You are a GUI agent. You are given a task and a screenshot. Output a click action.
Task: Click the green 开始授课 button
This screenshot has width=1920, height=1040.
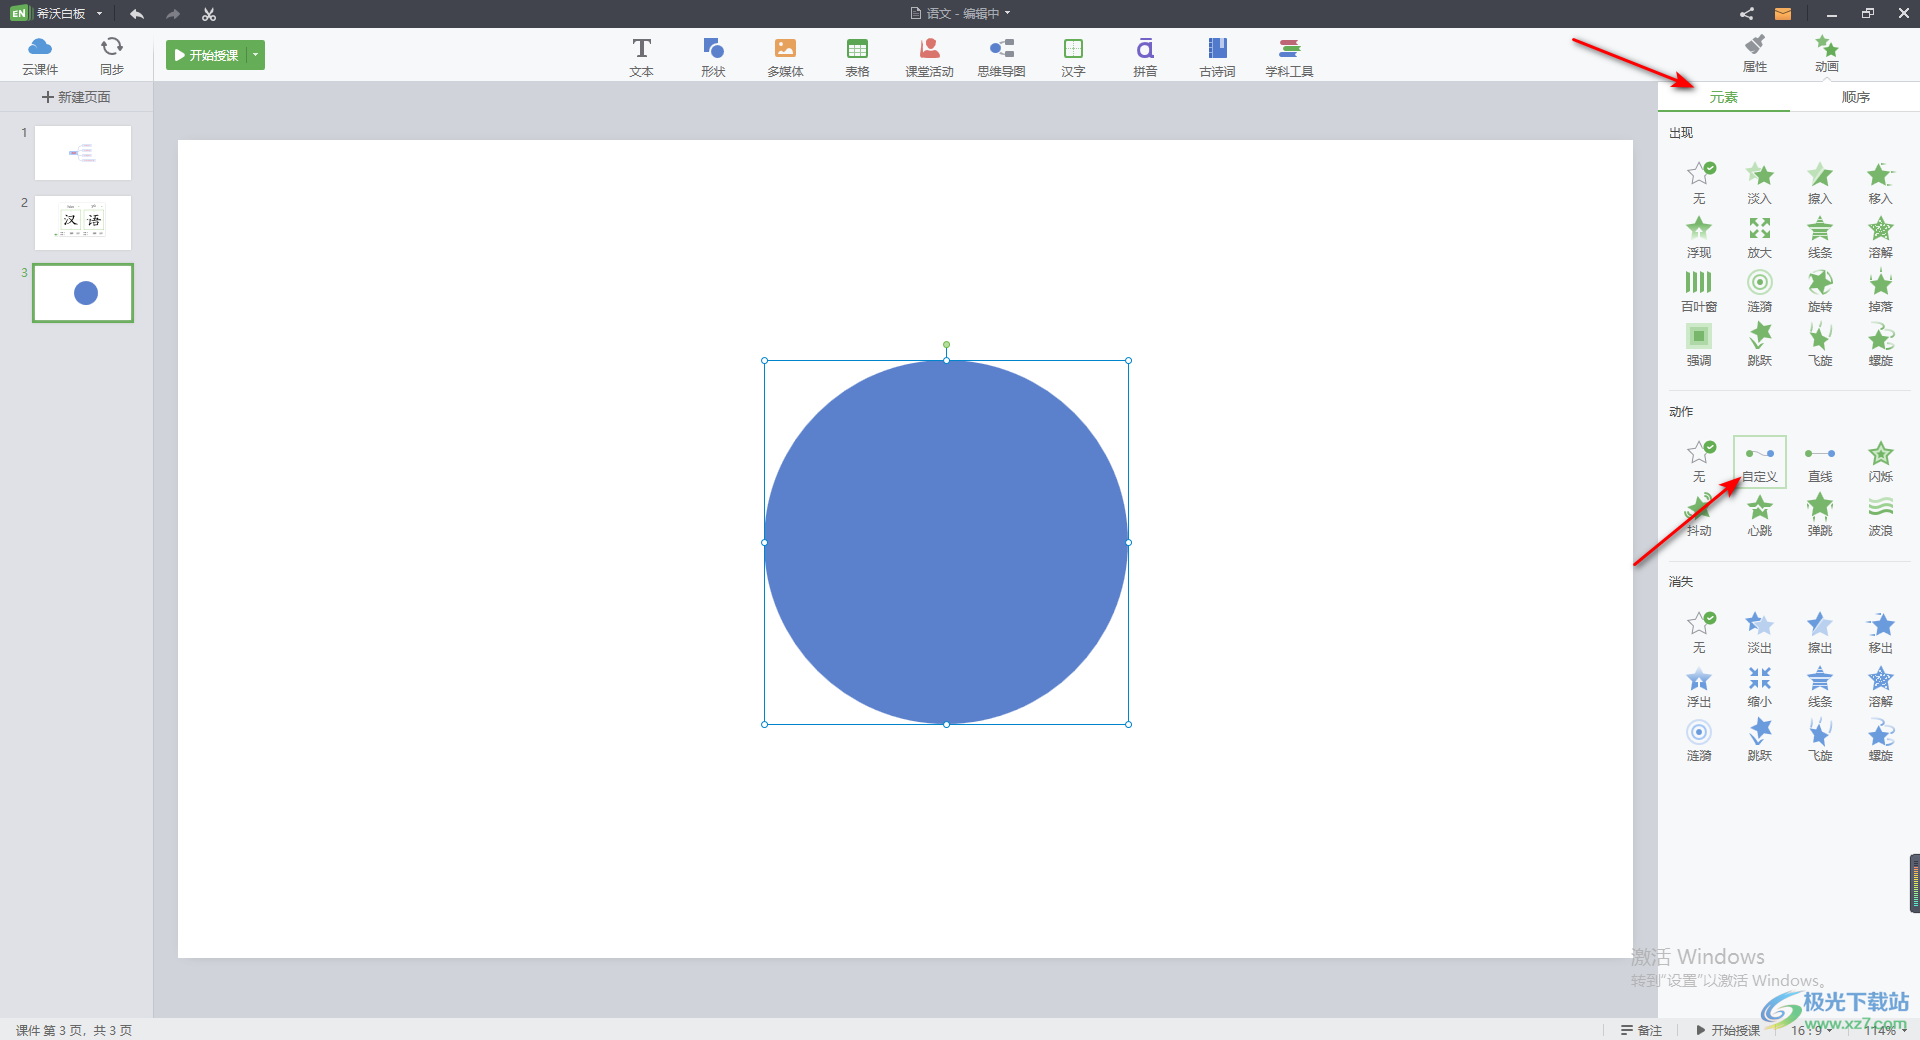(x=206, y=55)
